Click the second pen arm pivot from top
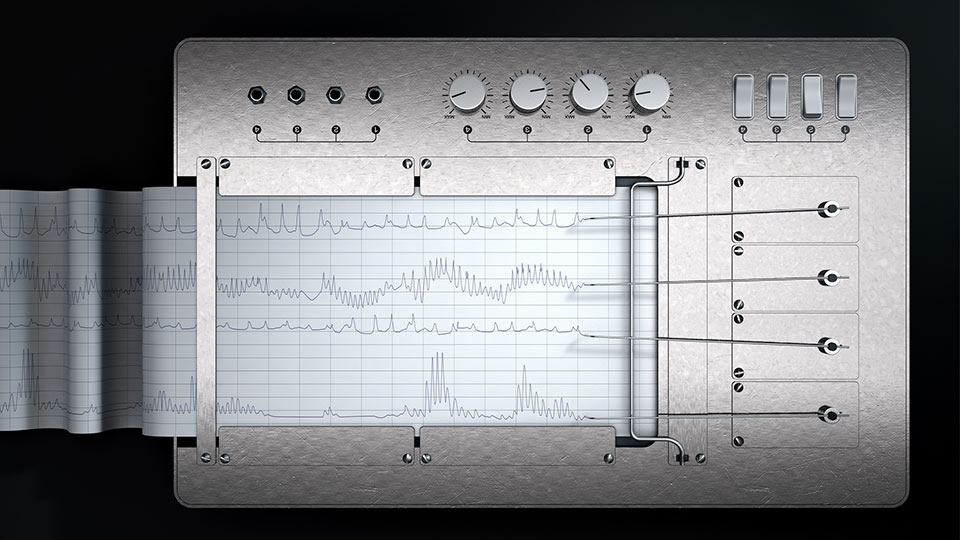 click(828, 277)
